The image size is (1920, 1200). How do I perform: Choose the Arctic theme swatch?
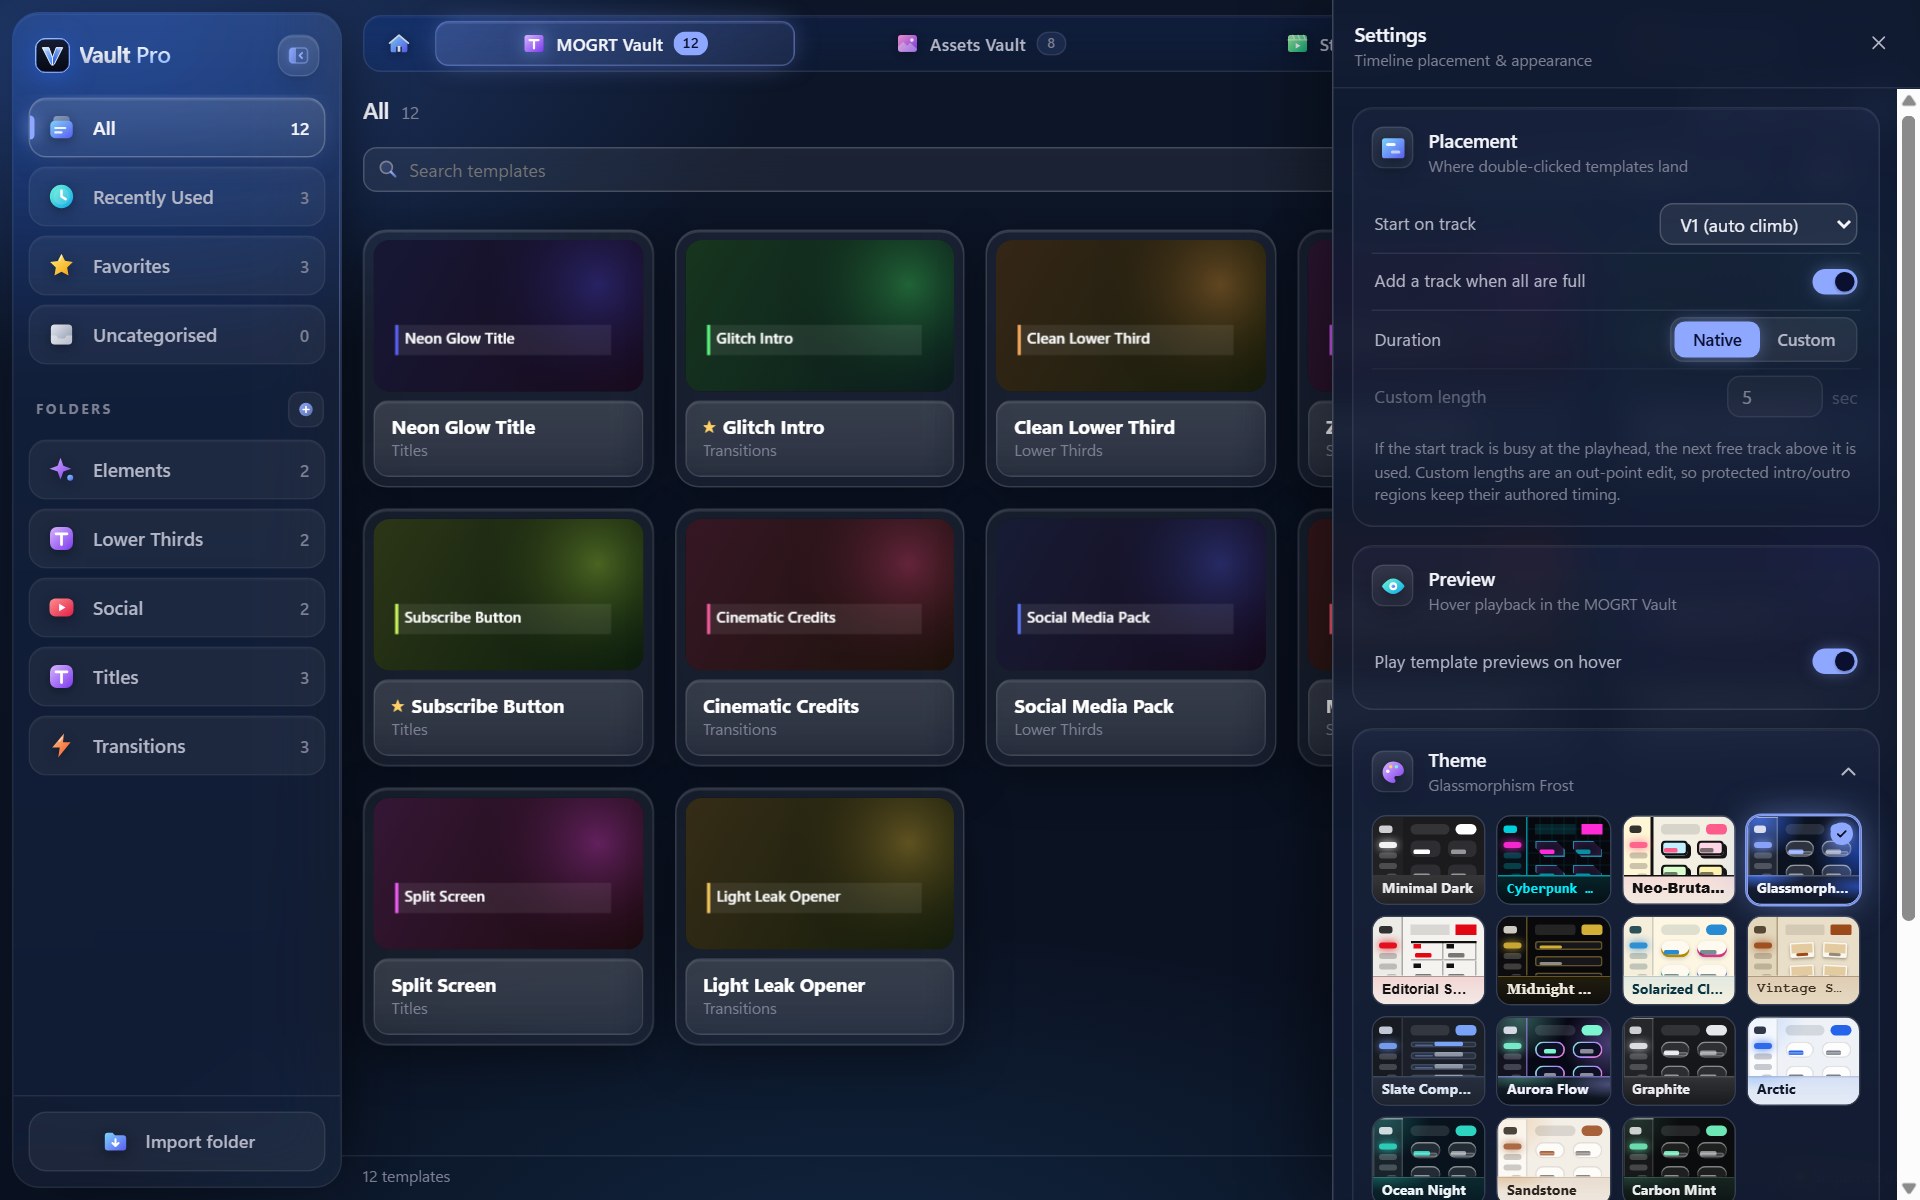tap(1803, 1061)
